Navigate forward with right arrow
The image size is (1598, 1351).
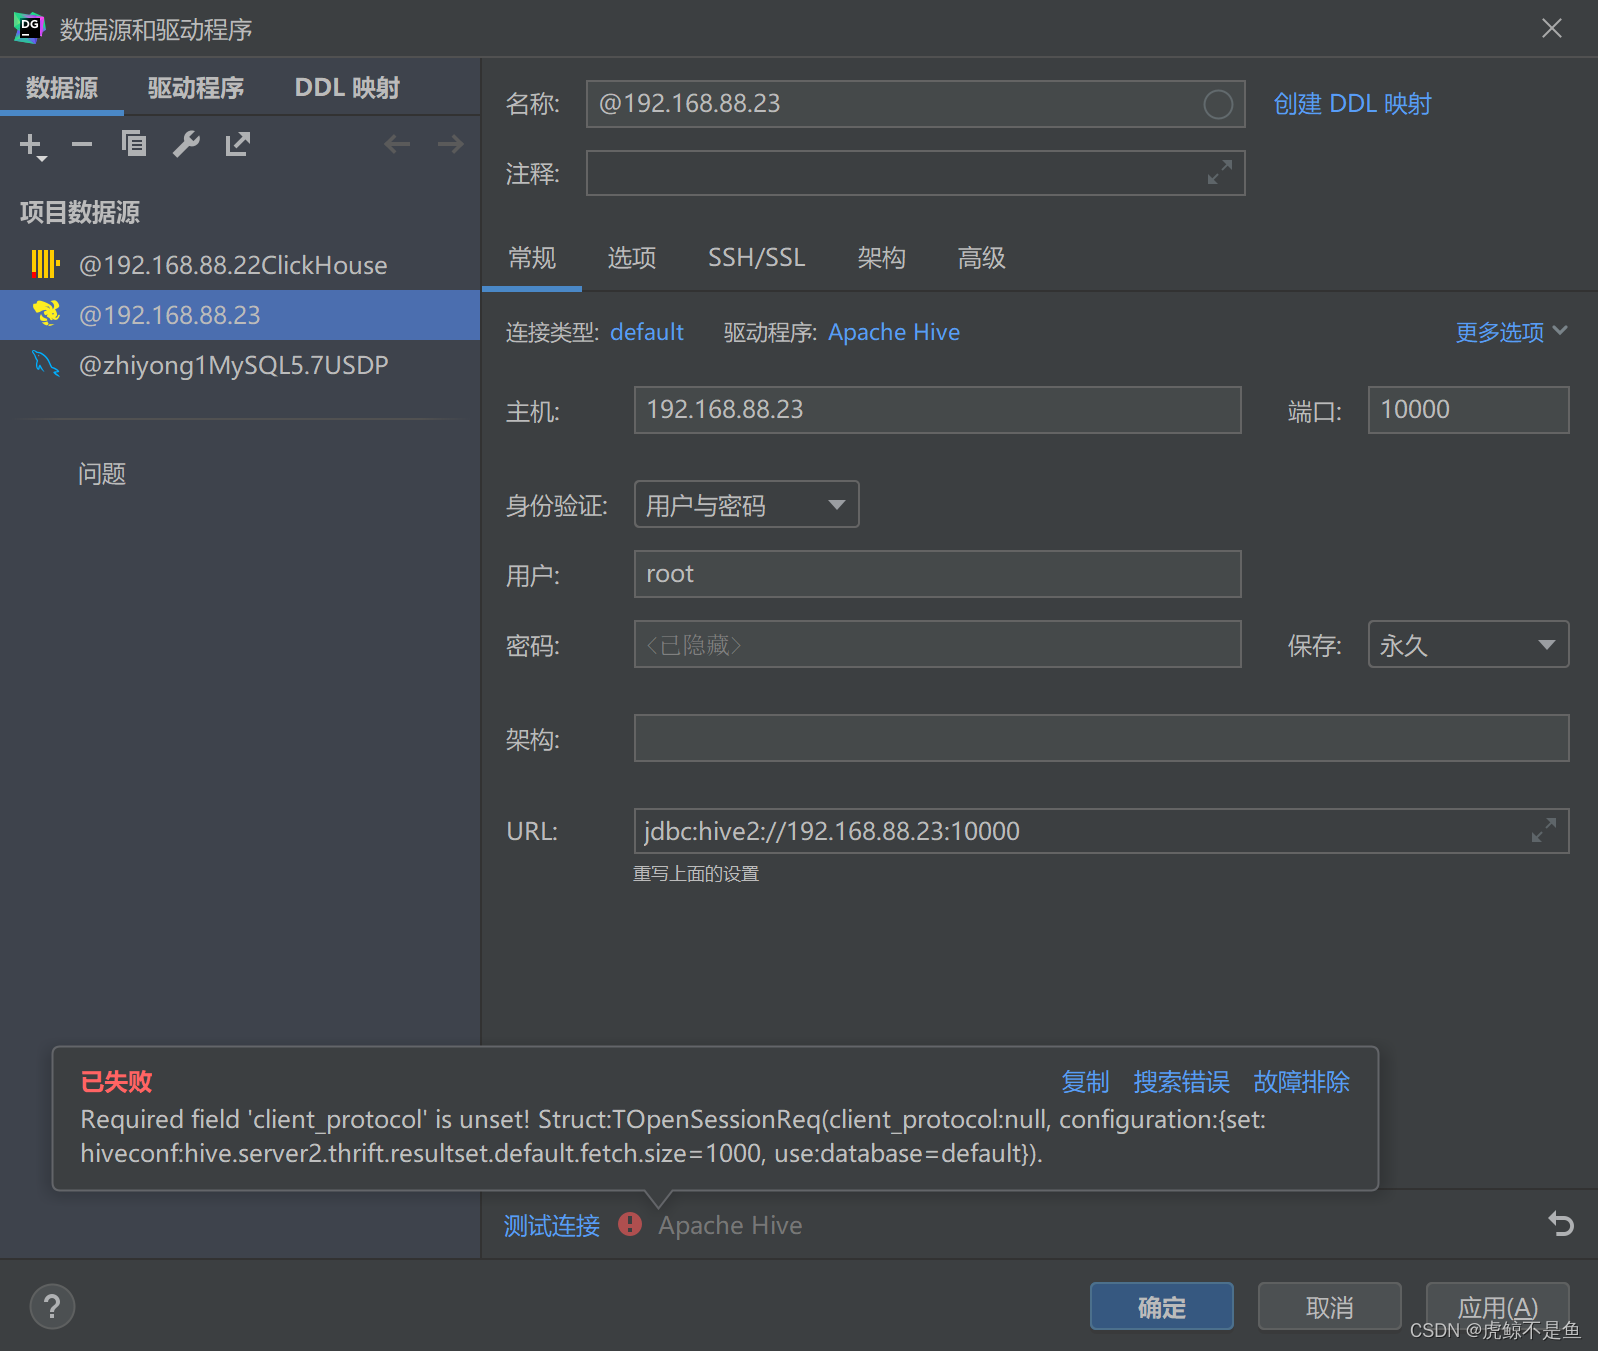click(x=451, y=145)
